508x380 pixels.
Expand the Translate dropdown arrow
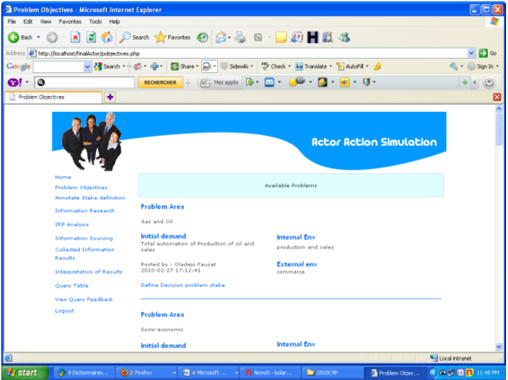[x=331, y=66]
